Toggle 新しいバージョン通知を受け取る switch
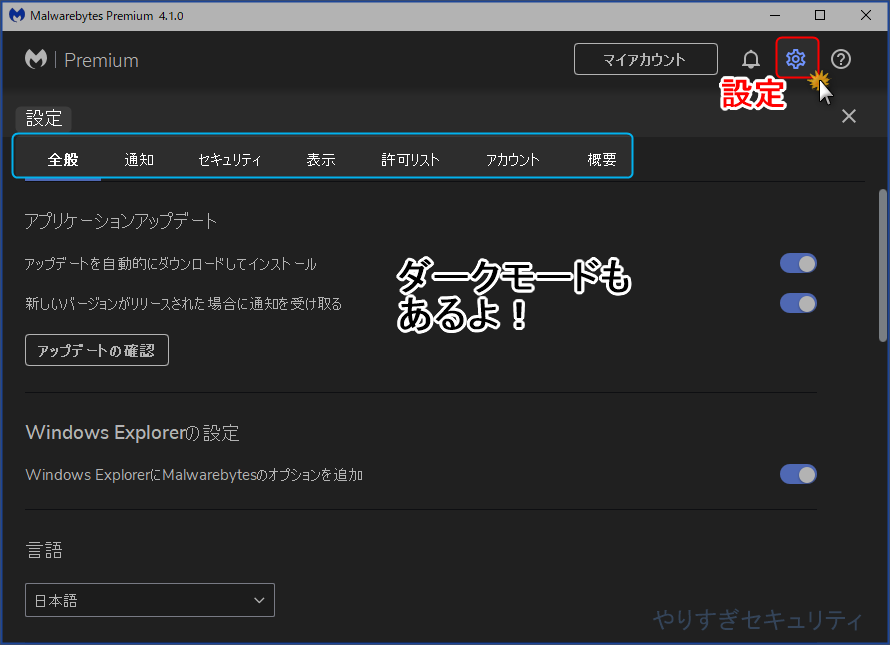The height and width of the screenshot is (645, 890). [x=798, y=303]
